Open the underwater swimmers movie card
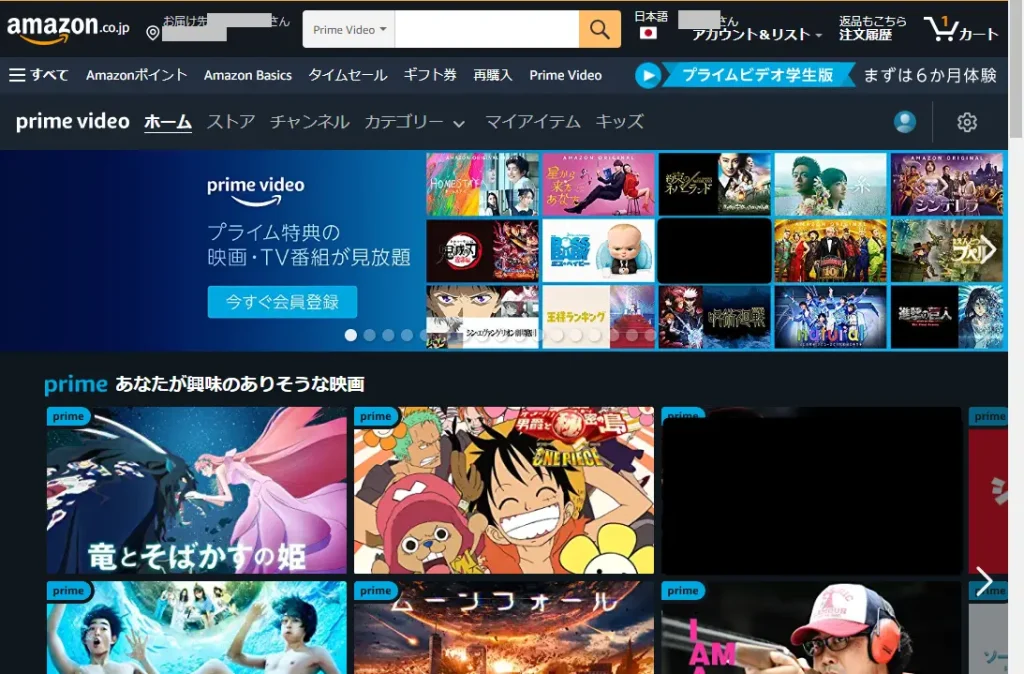 pyautogui.click(x=197, y=628)
